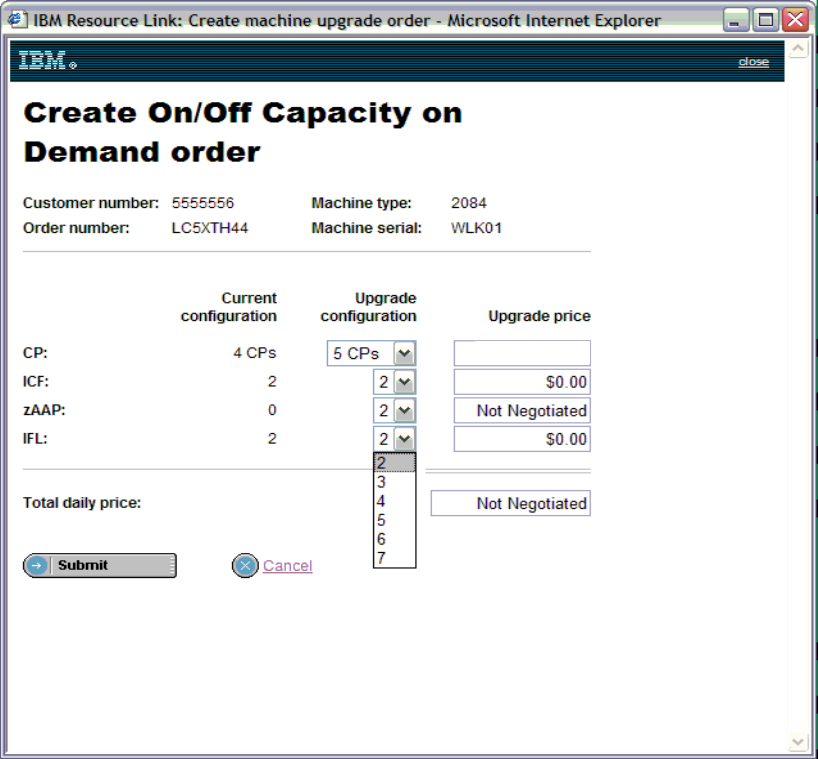Click the Internet Explorer page icon in title bar
The width and height of the screenshot is (818, 759).
tap(17, 20)
